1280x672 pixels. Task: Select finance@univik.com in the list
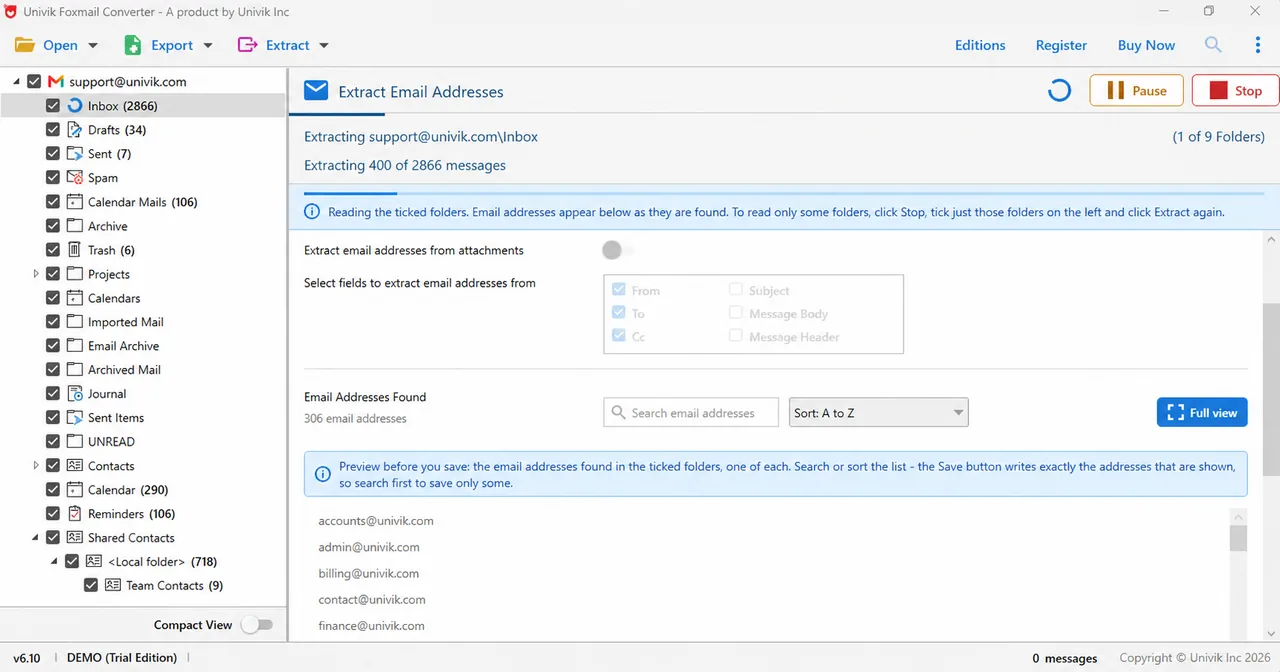click(x=372, y=625)
